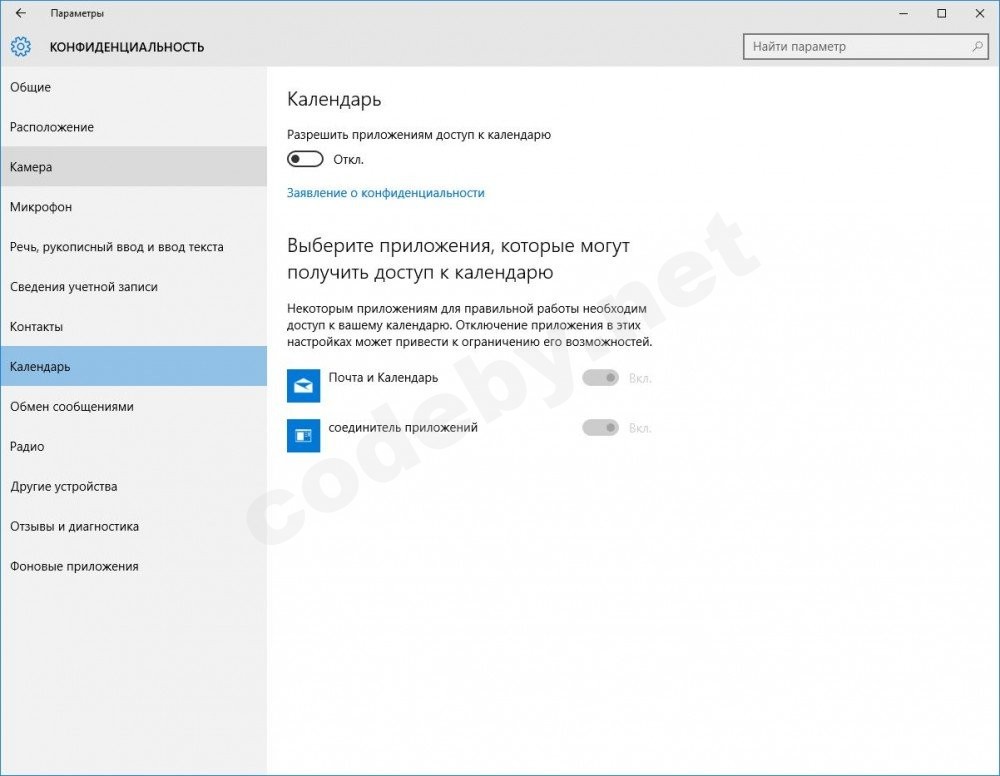Click the settings gear icon

20,47
